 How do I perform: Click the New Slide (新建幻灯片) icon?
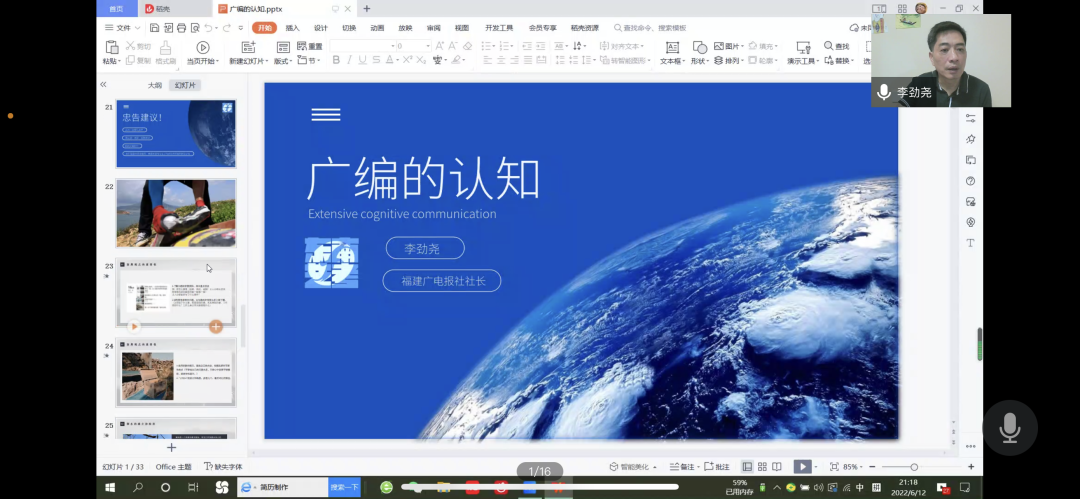coord(249,48)
